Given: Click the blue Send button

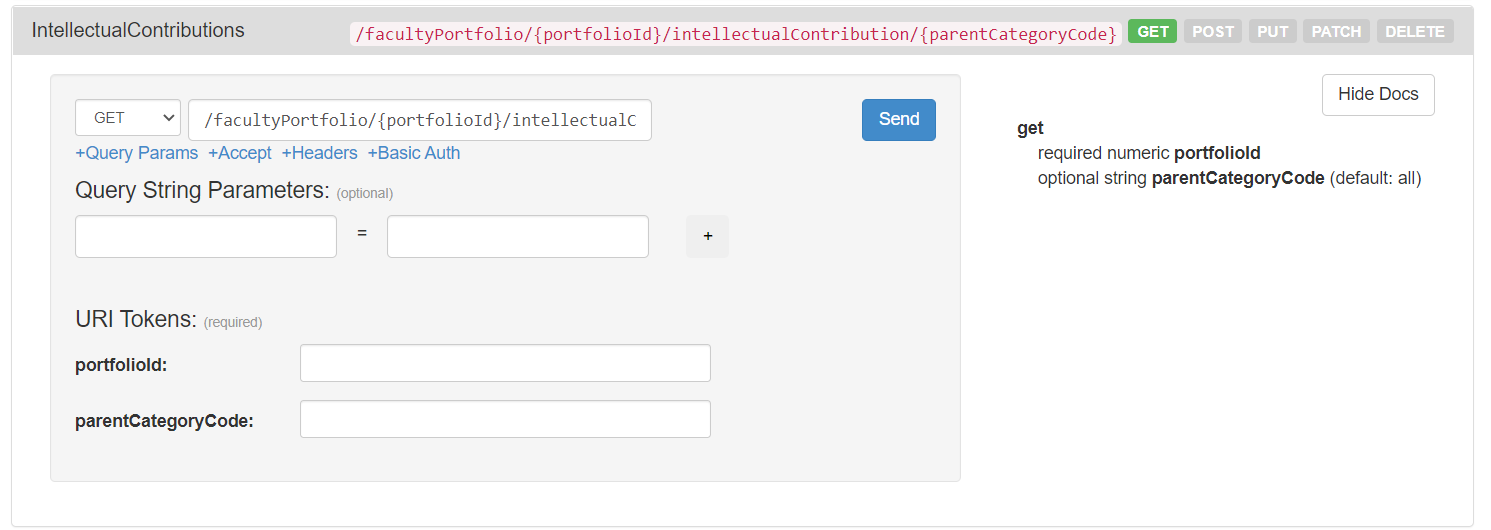Looking at the screenshot, I should (x=898, y=120).
